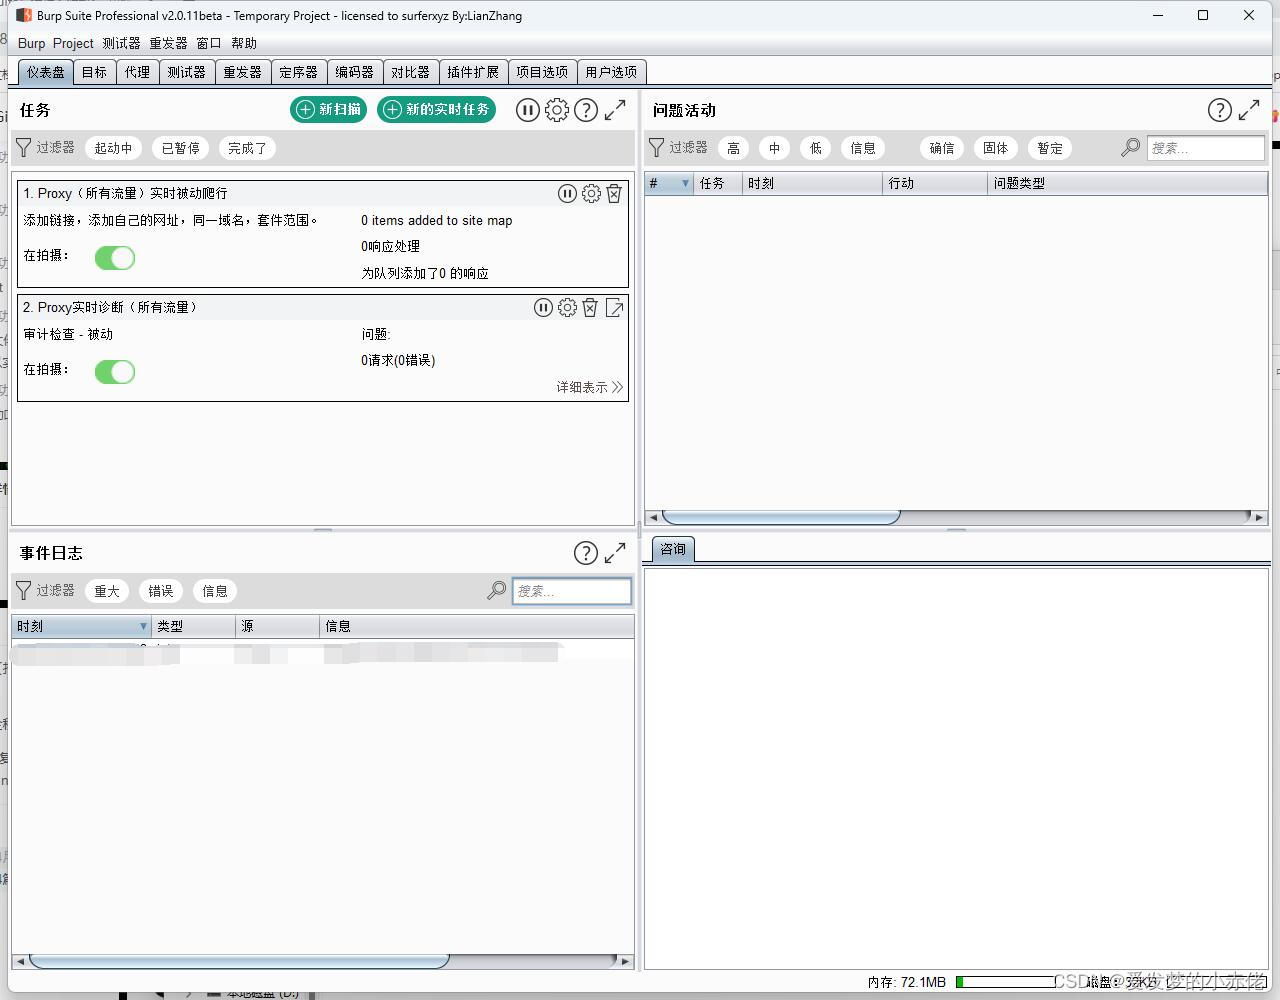Toggle the 低 severity filter
1280x1000 pixels.
point(816,148)
